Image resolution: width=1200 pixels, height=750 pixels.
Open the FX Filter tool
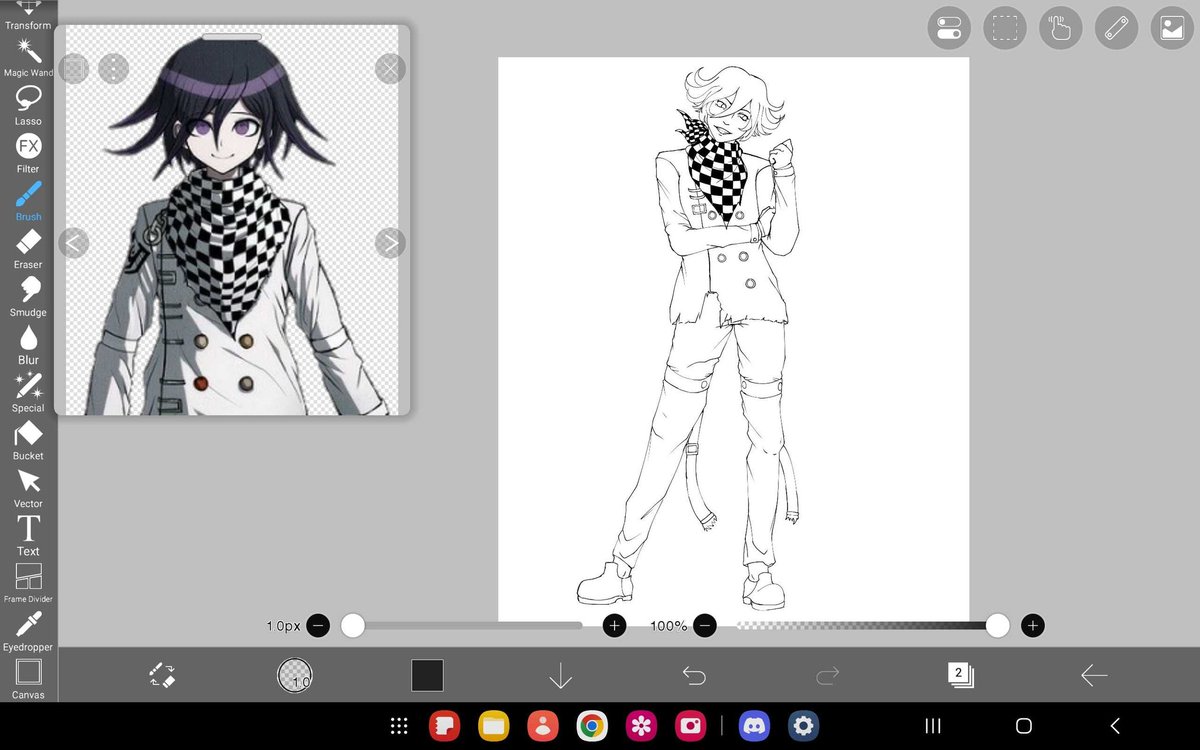click(x=28, y=153)
